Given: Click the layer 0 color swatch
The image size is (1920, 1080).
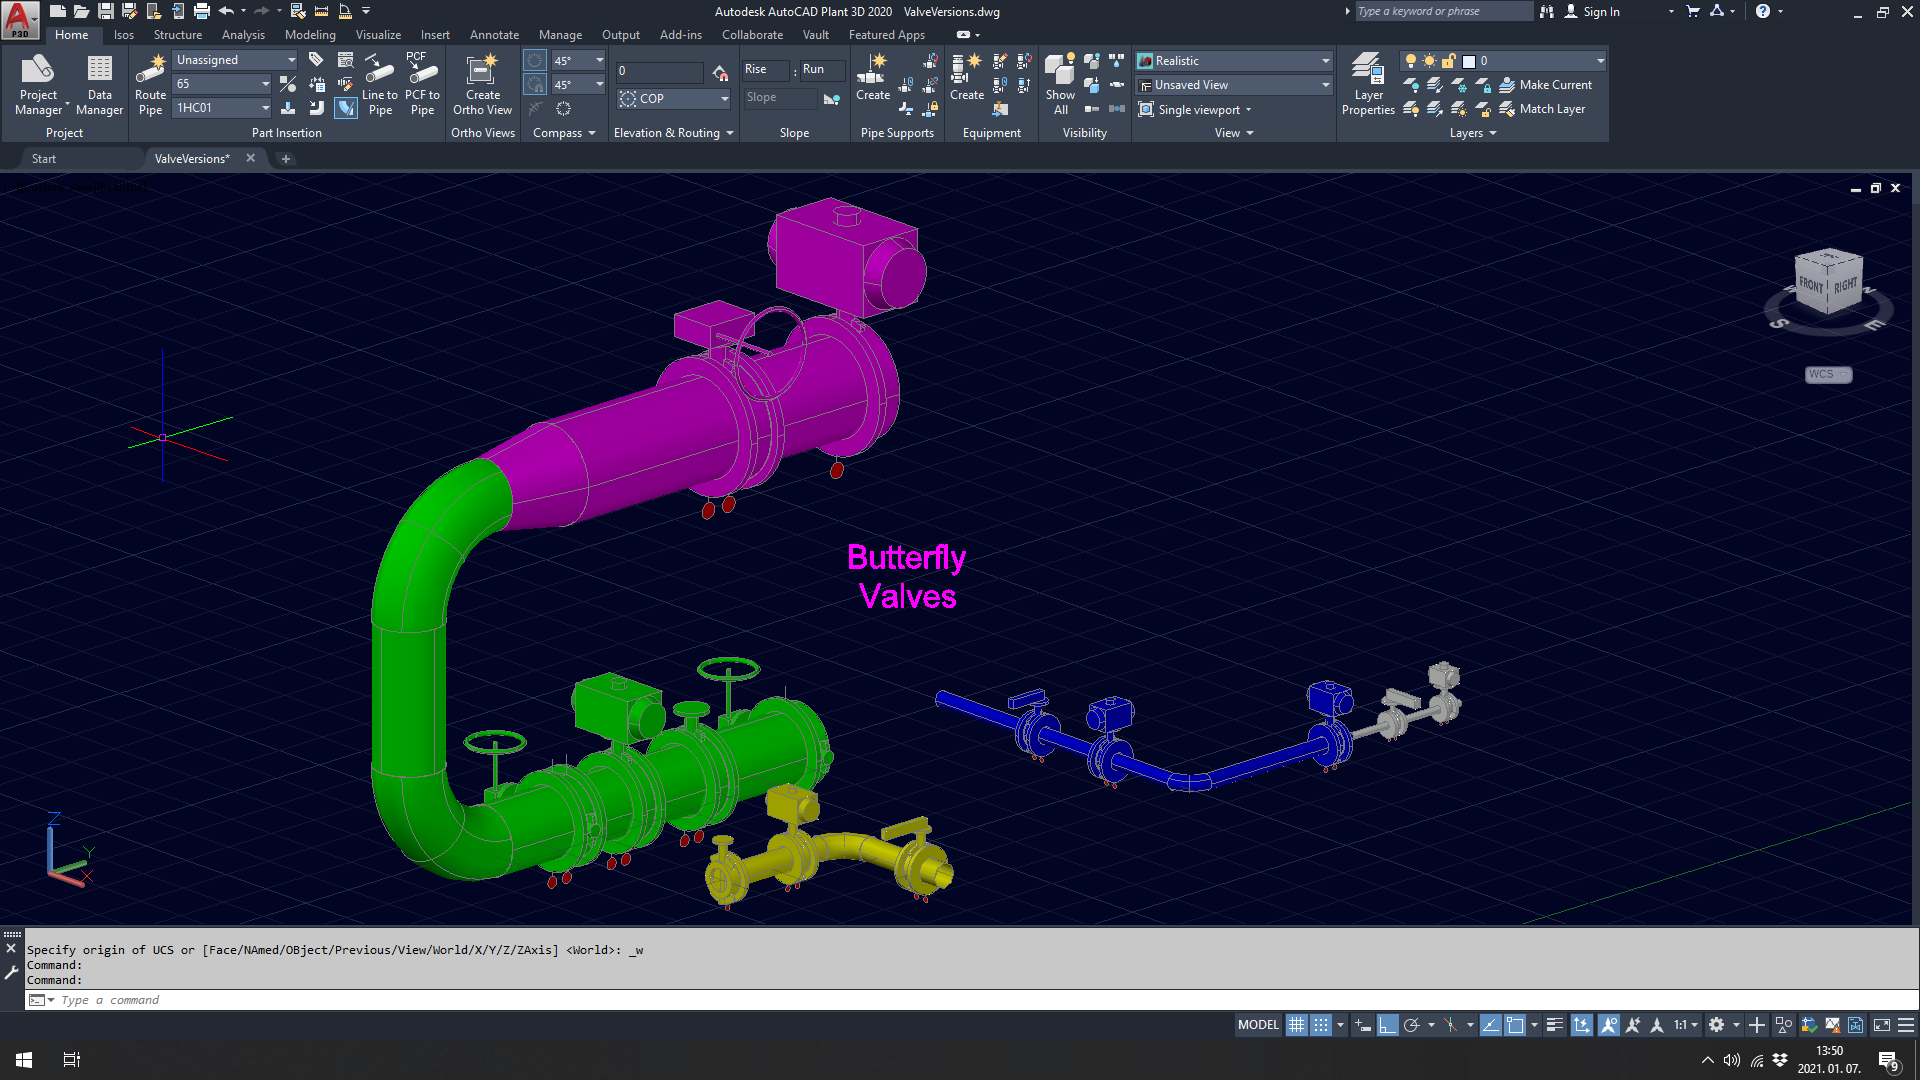Looking at the screenshot, I should (1469, 61).
